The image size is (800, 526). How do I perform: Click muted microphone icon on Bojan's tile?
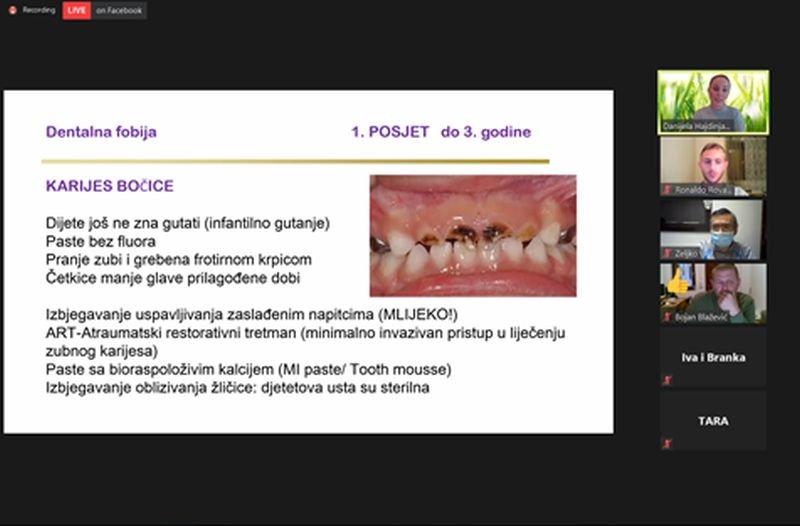pyautogui.click(x=666, y=317)
